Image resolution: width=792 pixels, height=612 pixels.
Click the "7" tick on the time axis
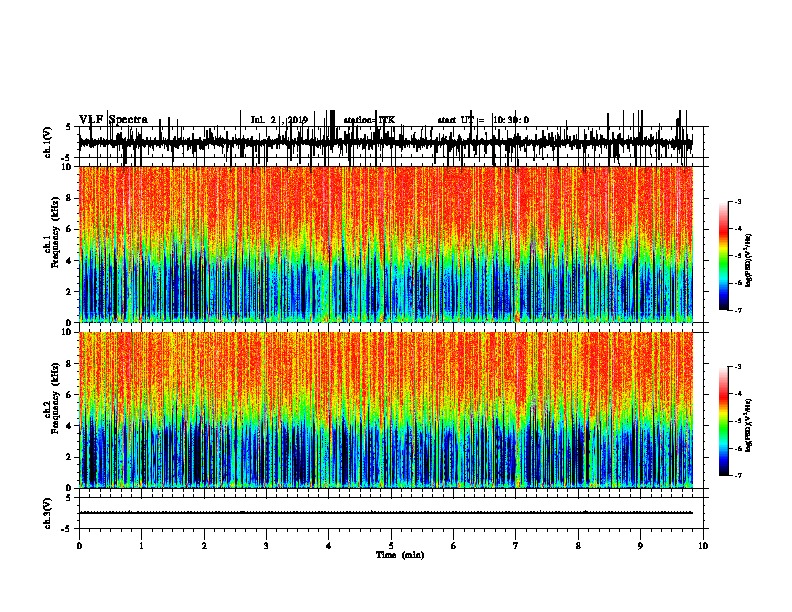[x=516, y=546]
